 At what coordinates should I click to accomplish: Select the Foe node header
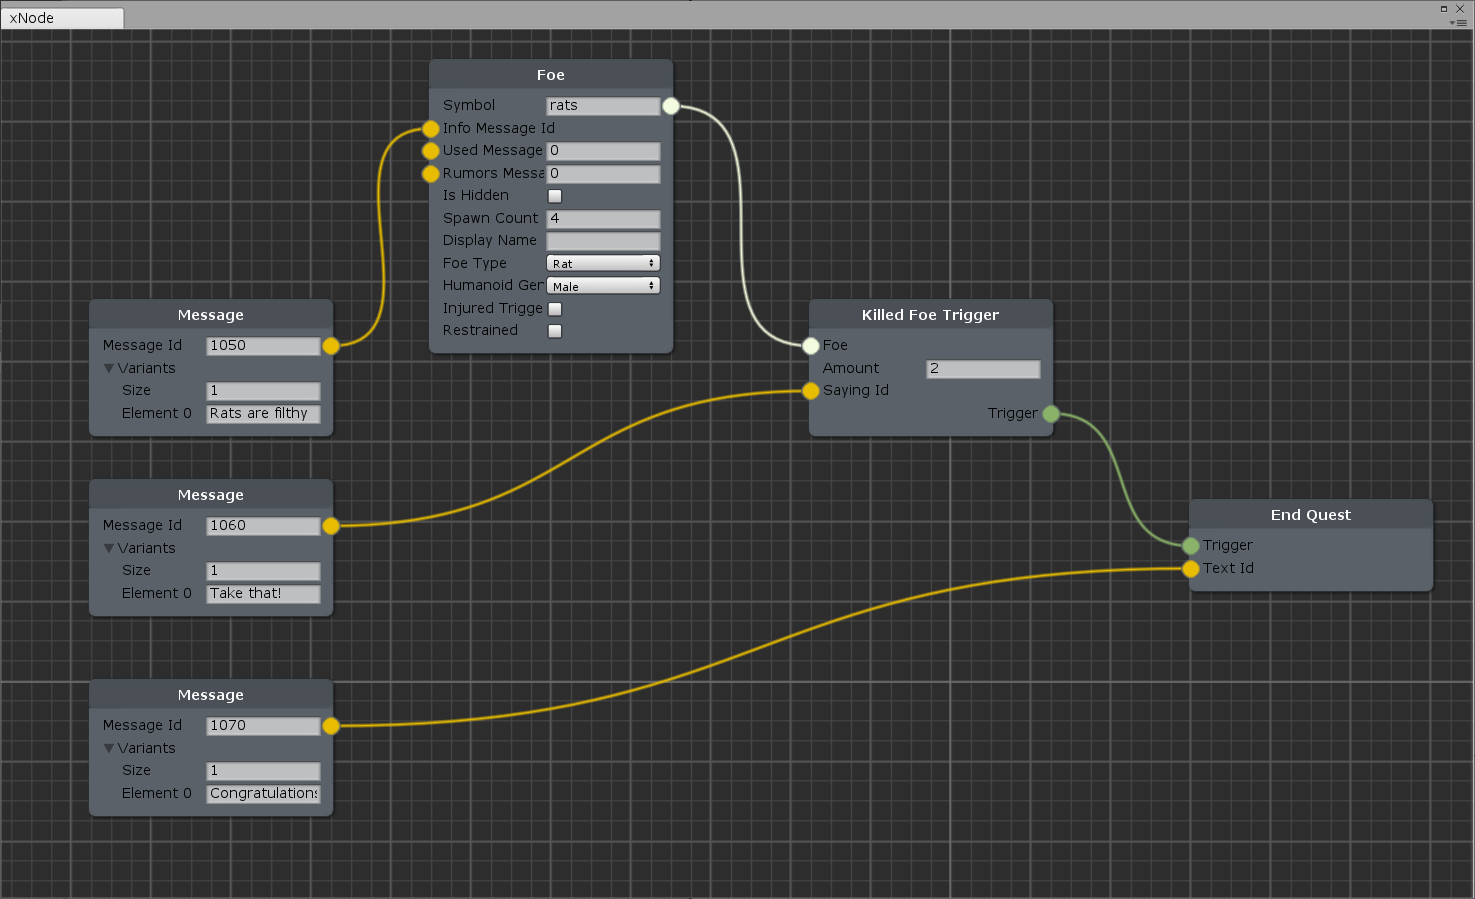[551, 75]
